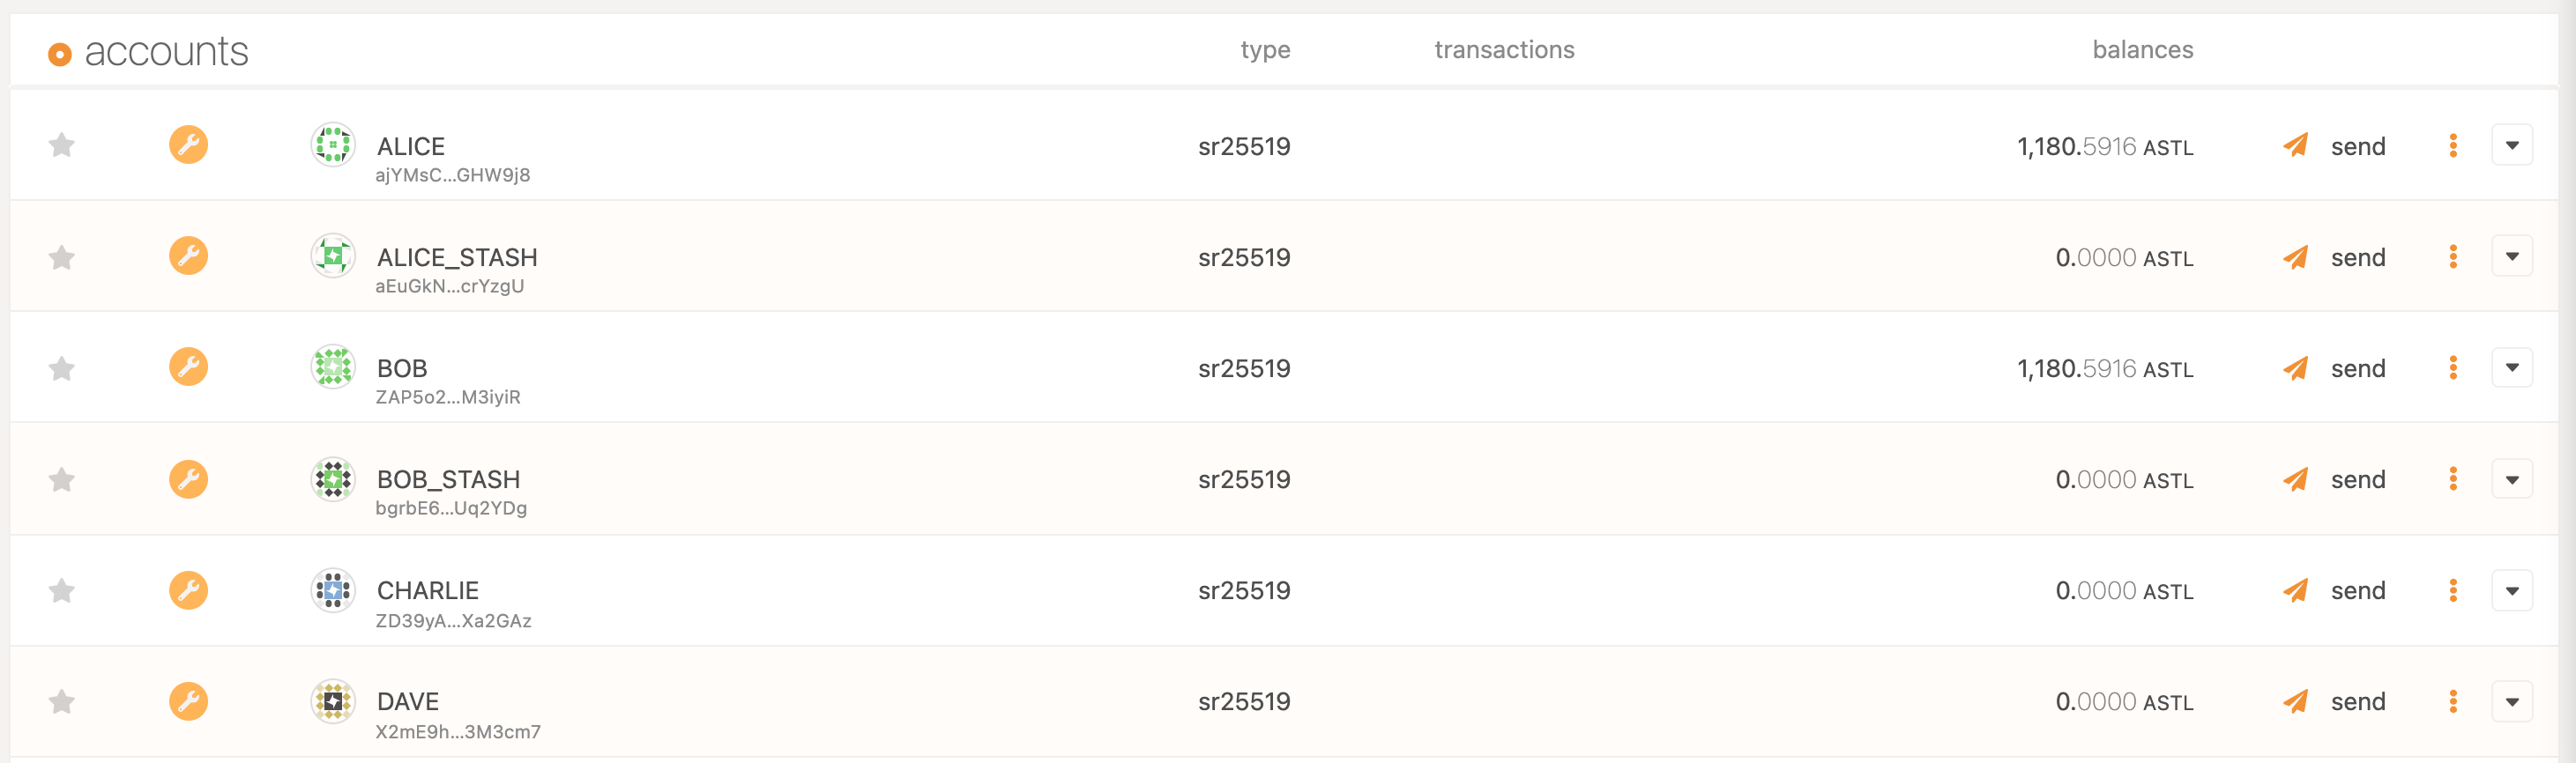Viewport: 2576px width, 763px height.
Task: Expand the CHARLIE account row details
Action: [x=2511, y=590]
